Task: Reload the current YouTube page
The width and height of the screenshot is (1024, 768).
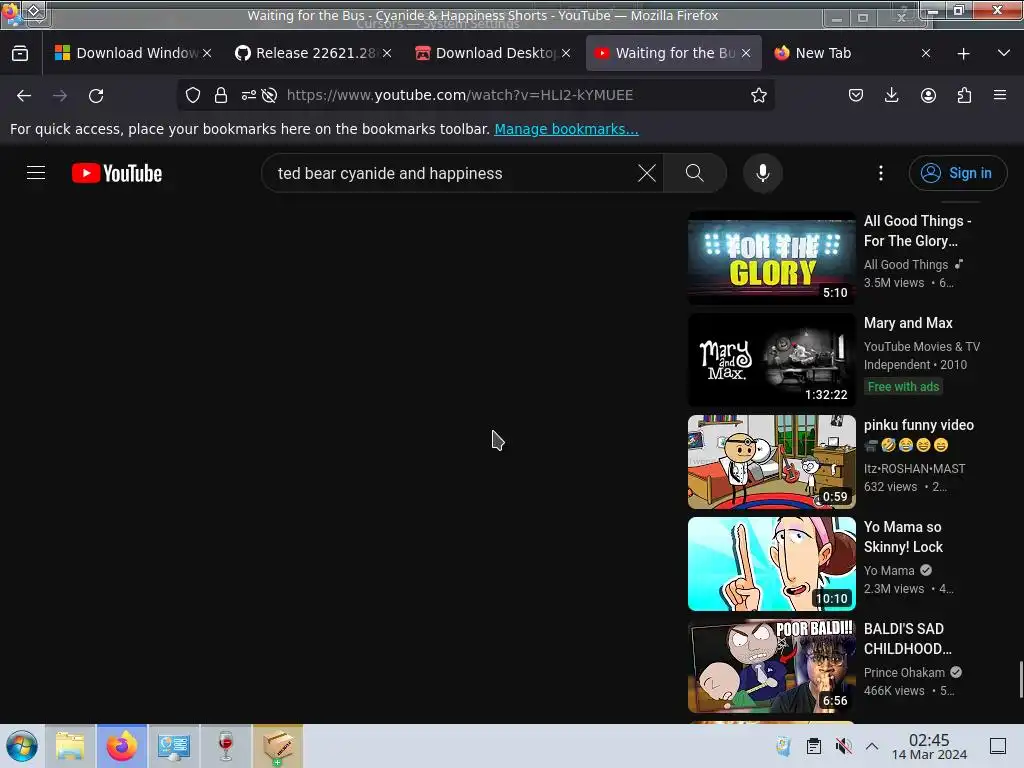Action: [96, 95]
